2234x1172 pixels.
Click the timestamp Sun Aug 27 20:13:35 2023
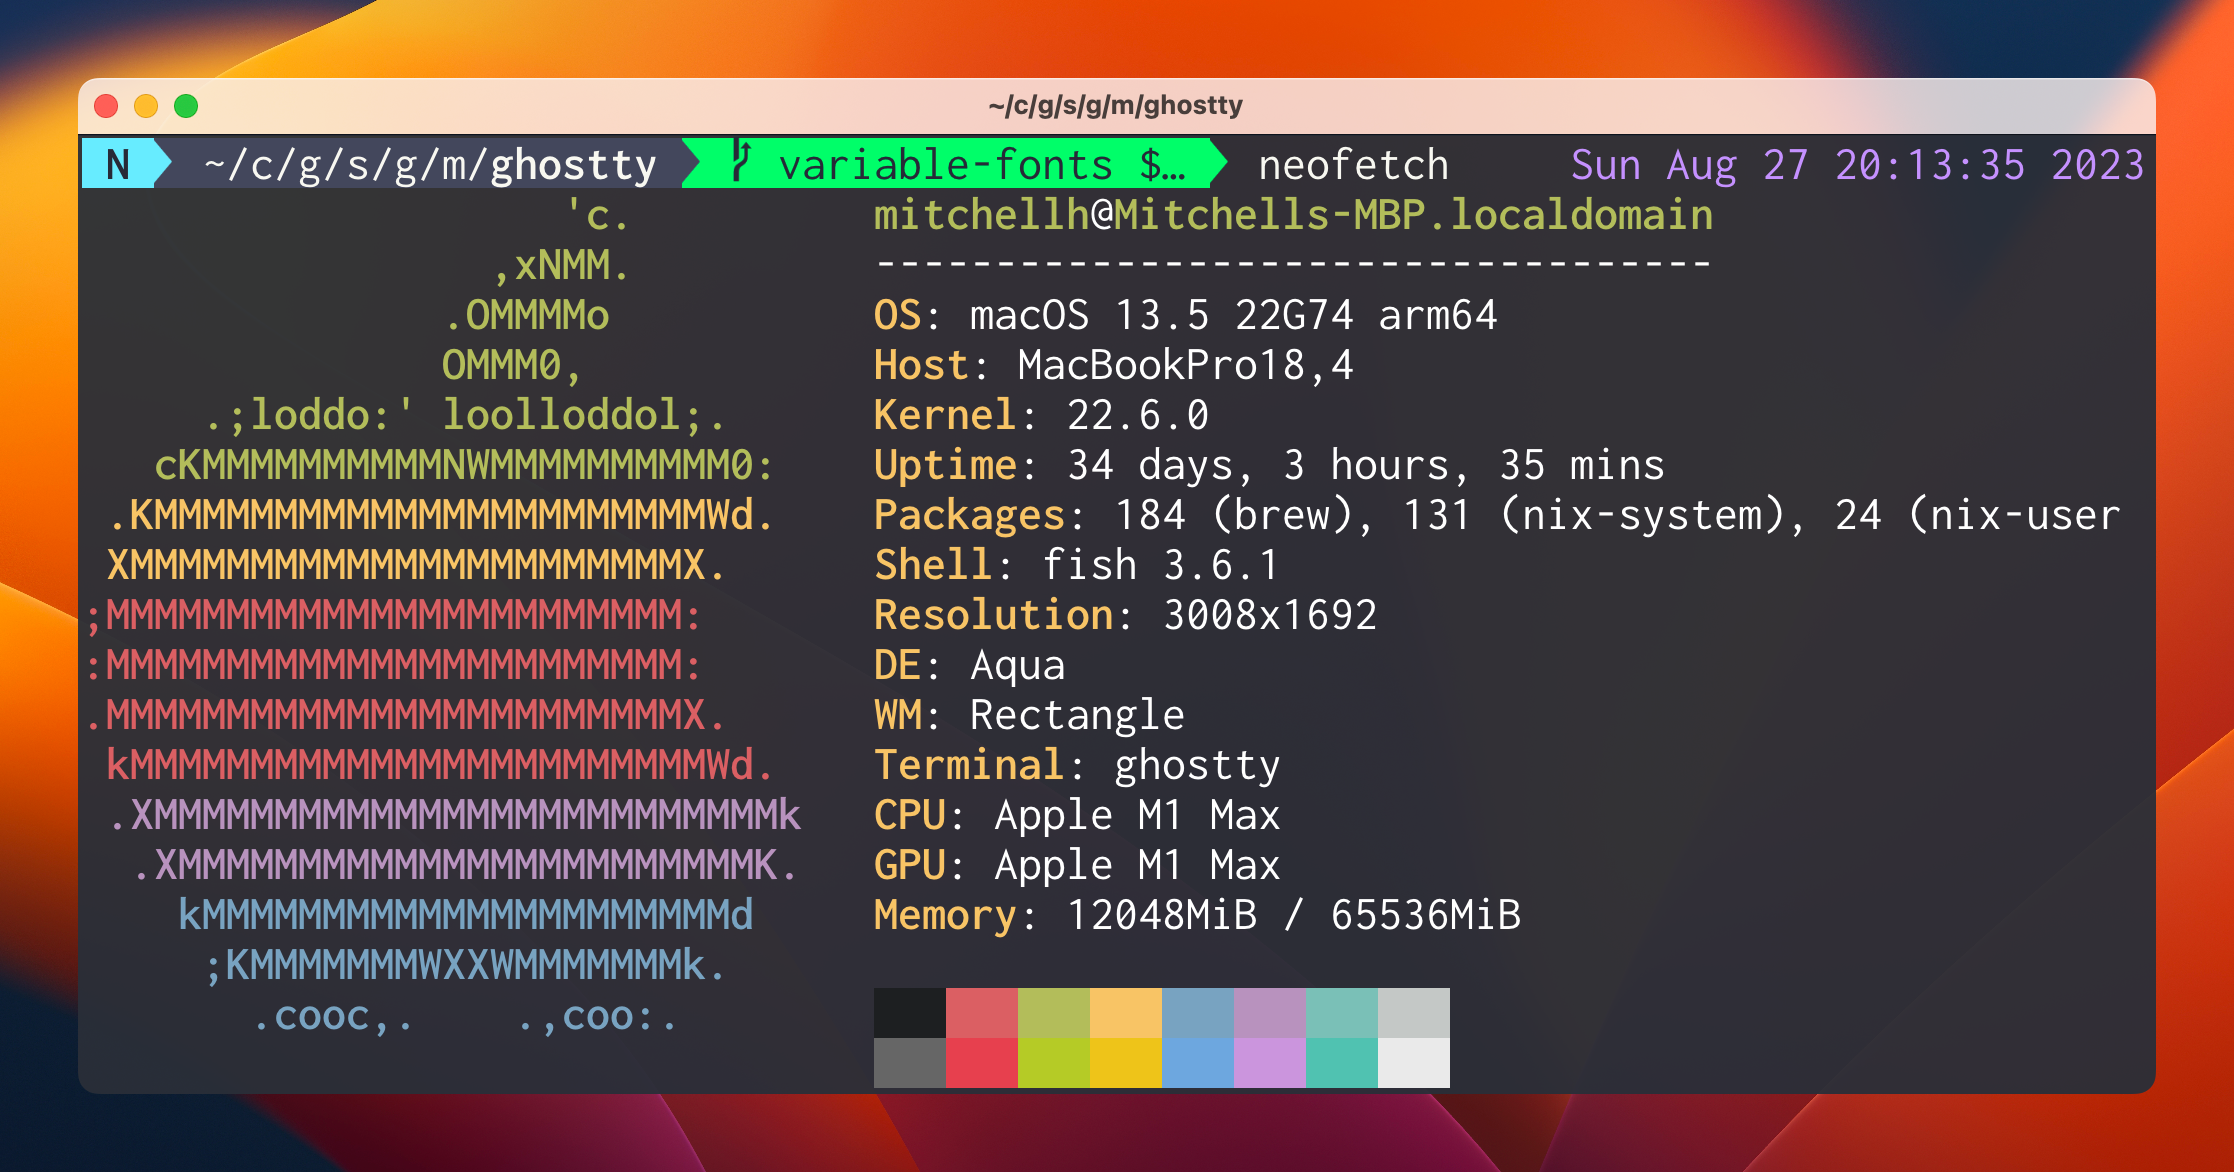pyautogui.click(x=1858, y=165)
